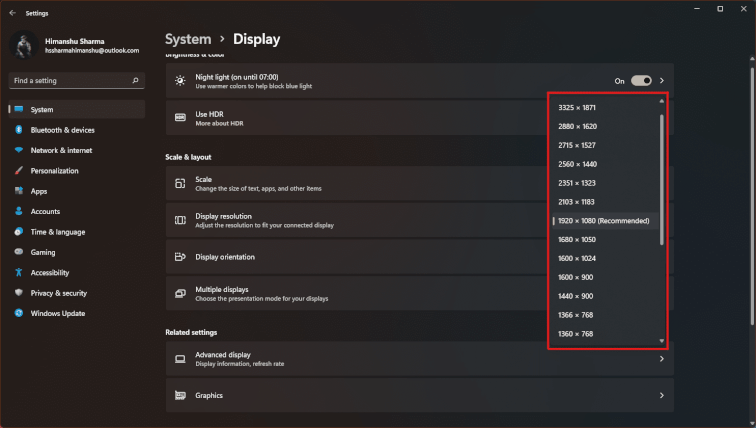Screen dimensions: 756x428
Task: Open Privacy & security shield icon
Action: 19,293
